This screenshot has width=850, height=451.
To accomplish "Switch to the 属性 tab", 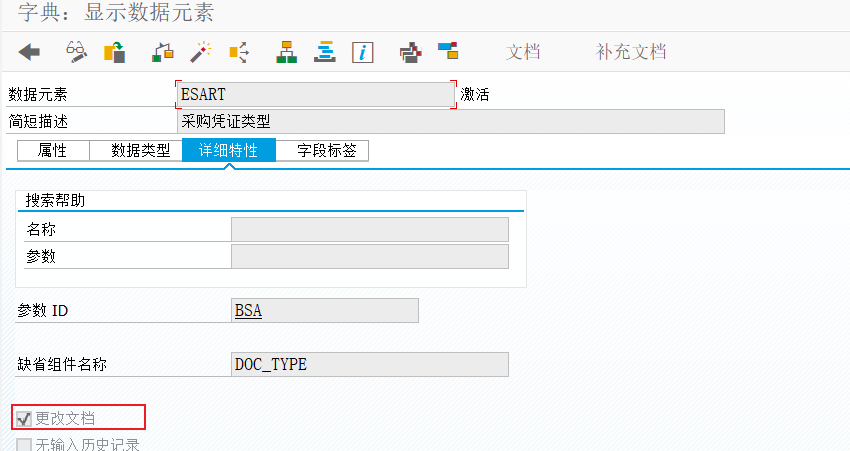I will pyautogui.click(x=53, y=151).
